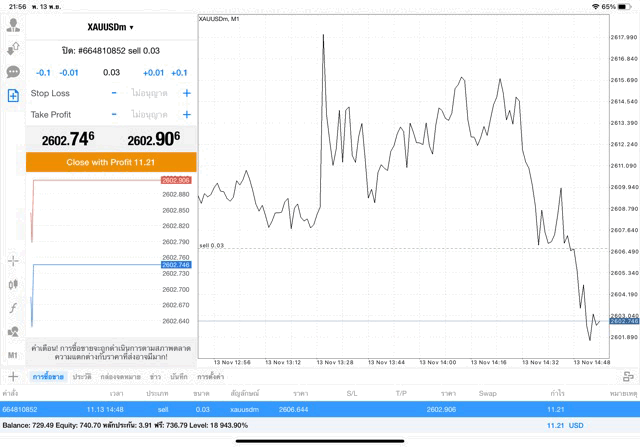Increase the Take Profit value
The image size is (640, 447).
click(186, 114)
